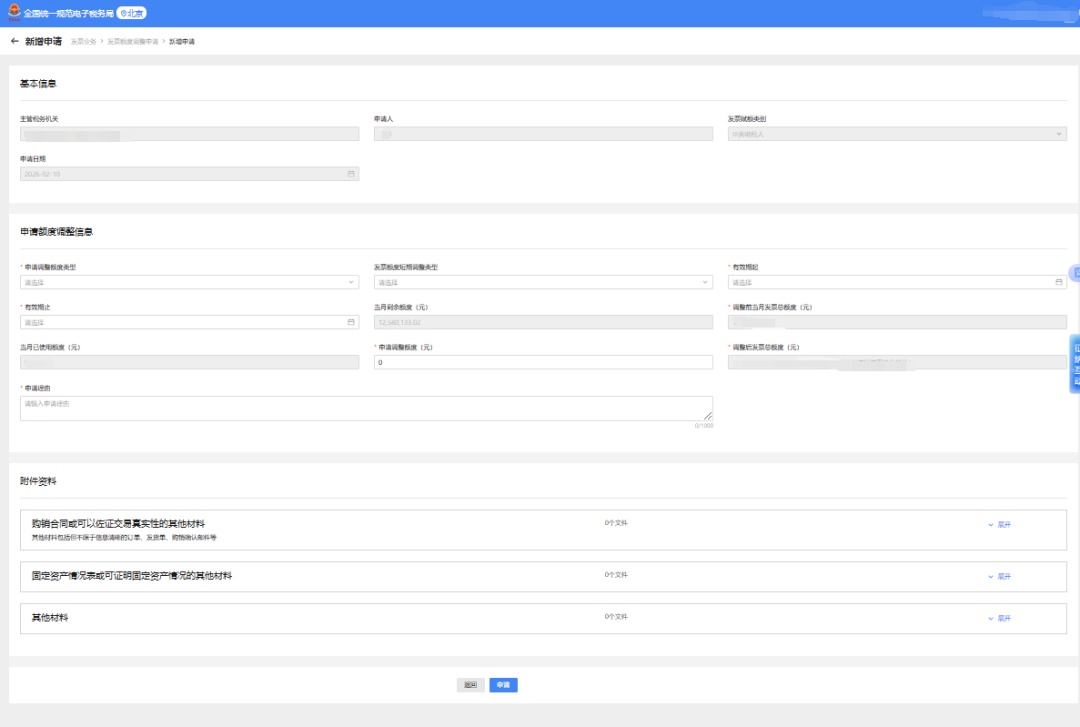Click the back arrow beside 新增申请
Viewport: 1080px width, 727px height.
[14, 41]
